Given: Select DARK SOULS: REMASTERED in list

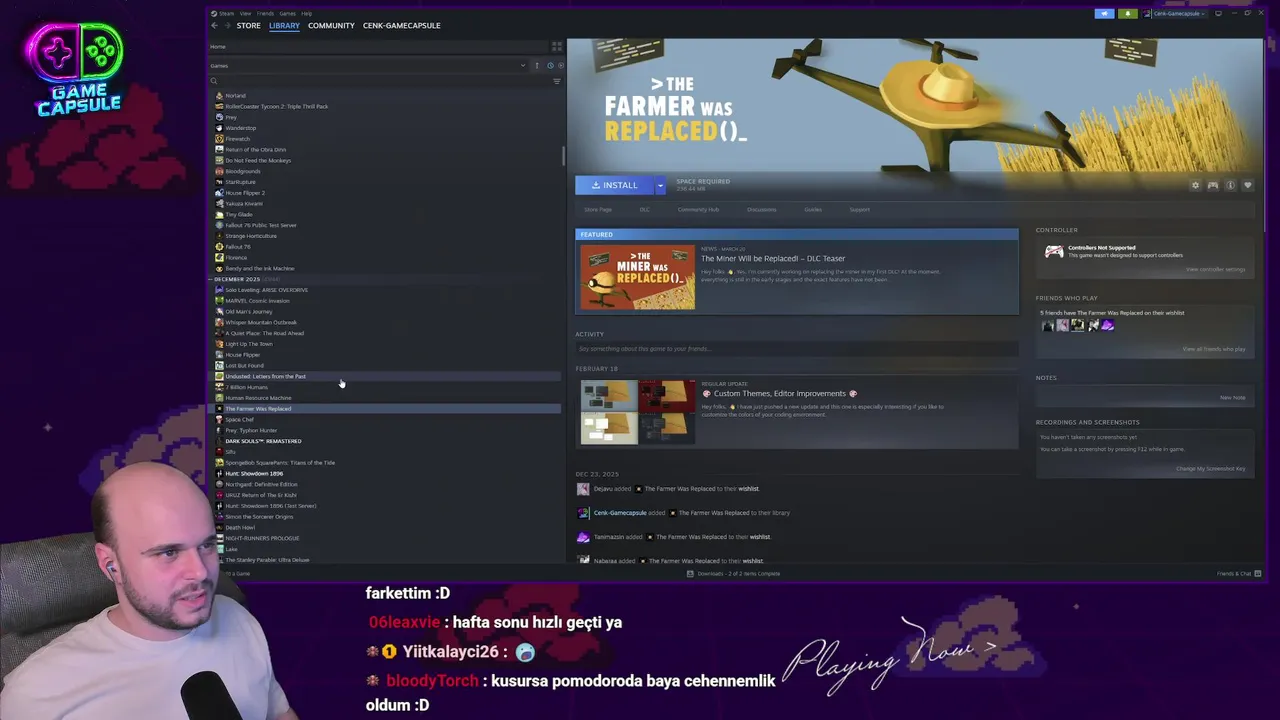Looking at the screenshot, I should (x=385, y=441).
